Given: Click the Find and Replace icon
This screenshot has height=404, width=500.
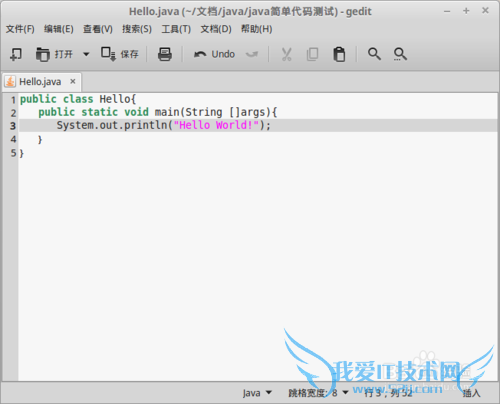Looking at the screenshot, I should pyautogui.click(x=400, y=54).
